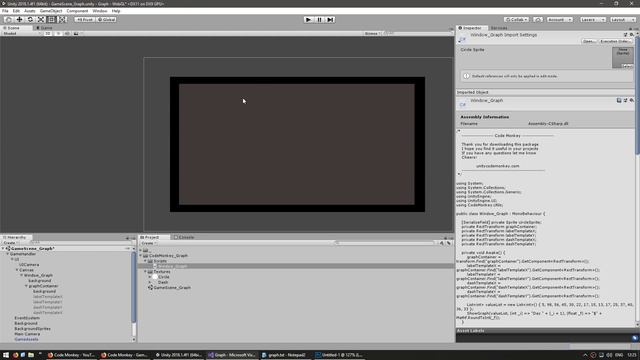Open the Layout dropdown
The image size is (640, 360).
pos(623,20)
